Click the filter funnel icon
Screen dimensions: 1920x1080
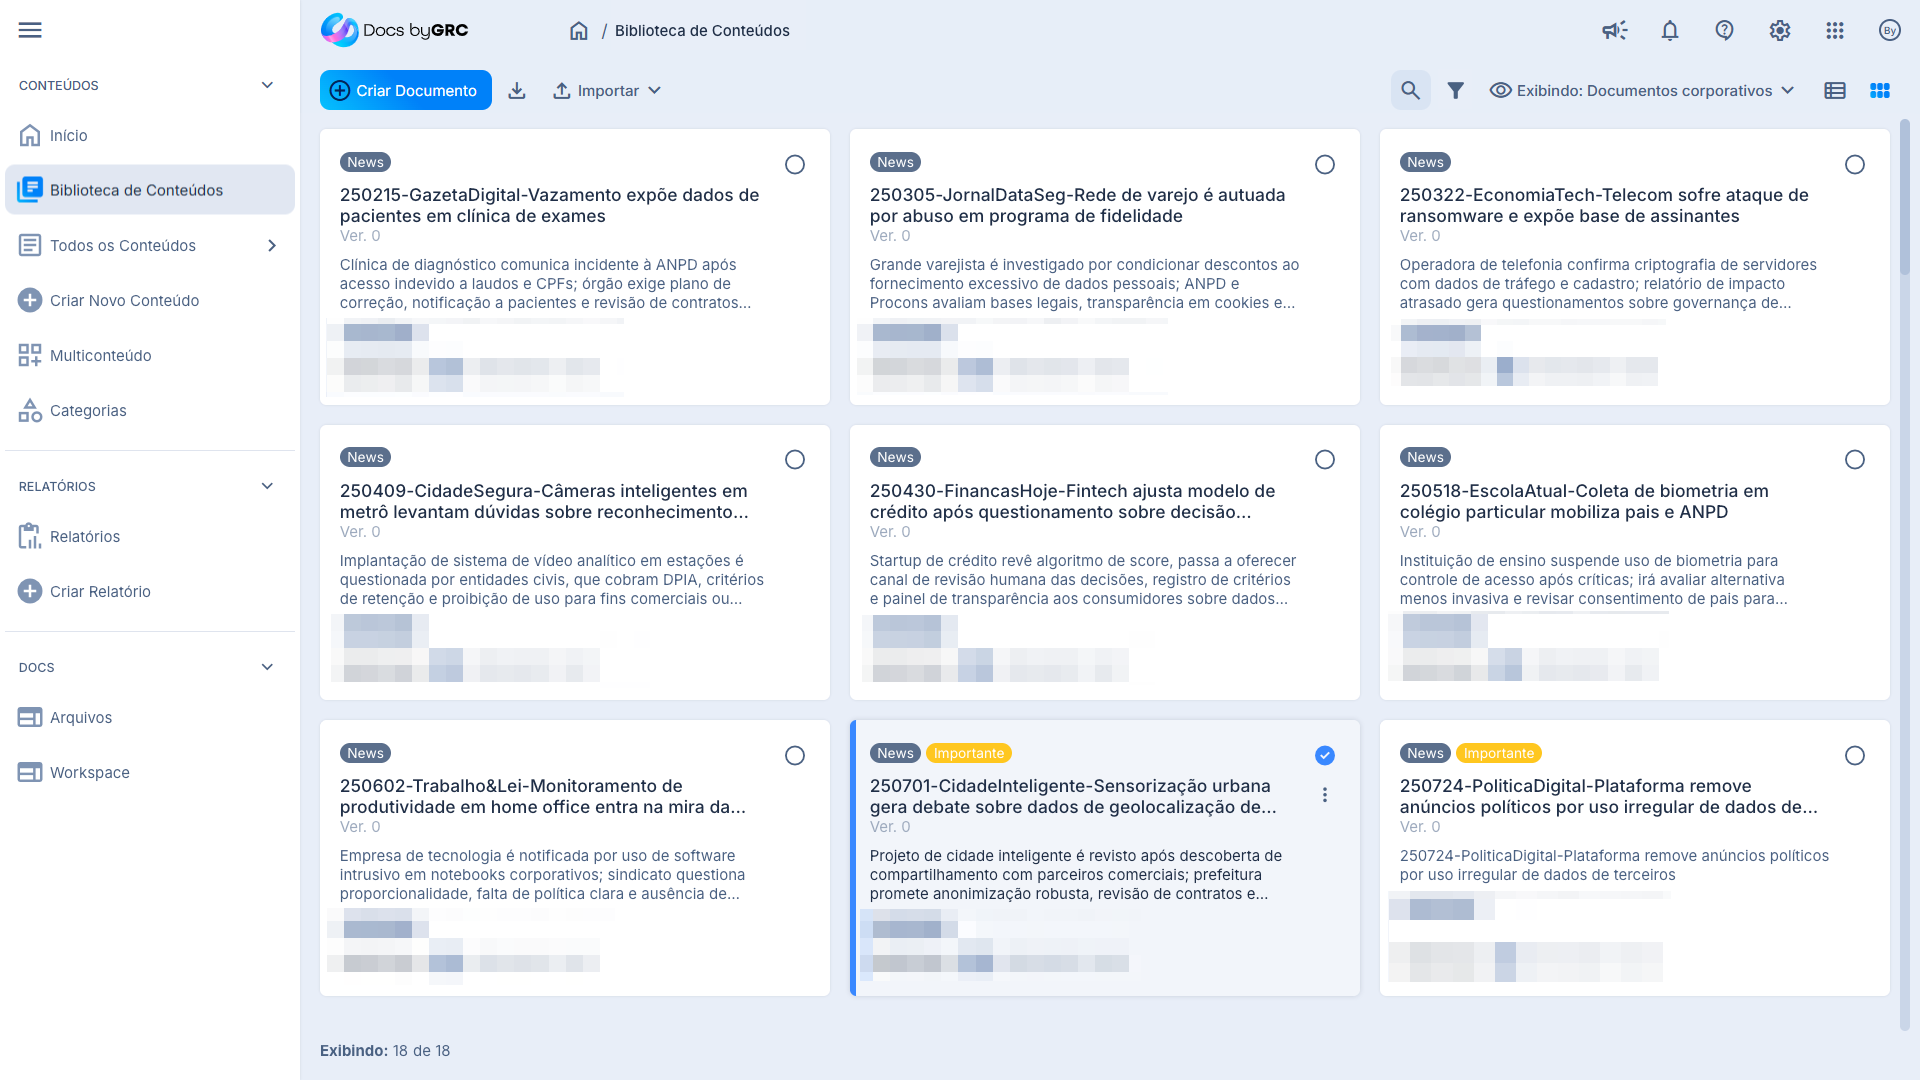1455,91
